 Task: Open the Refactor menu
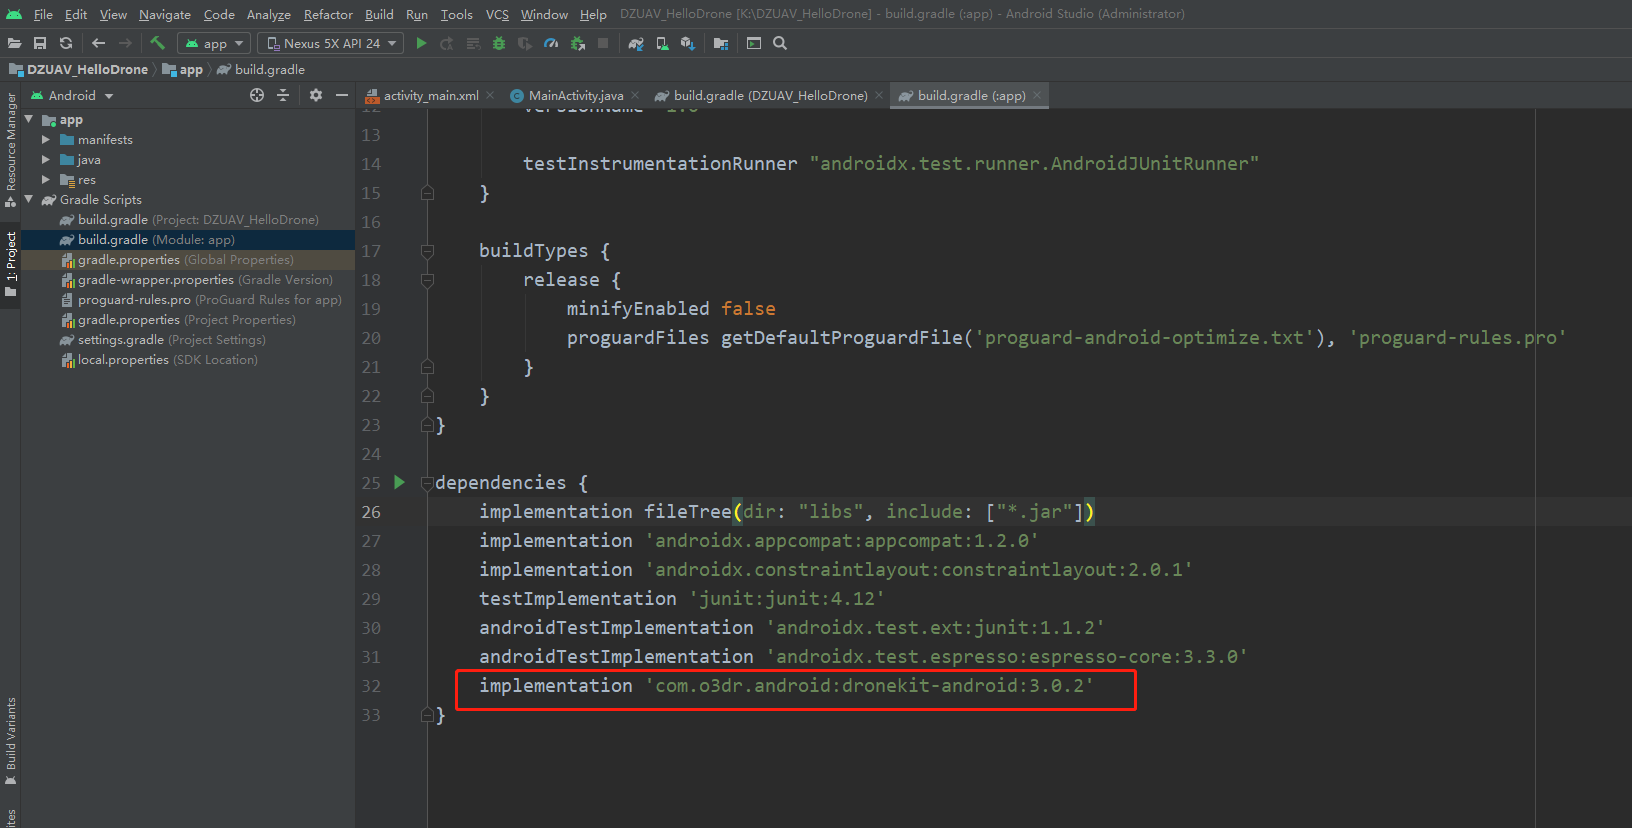tap(328, 14)
